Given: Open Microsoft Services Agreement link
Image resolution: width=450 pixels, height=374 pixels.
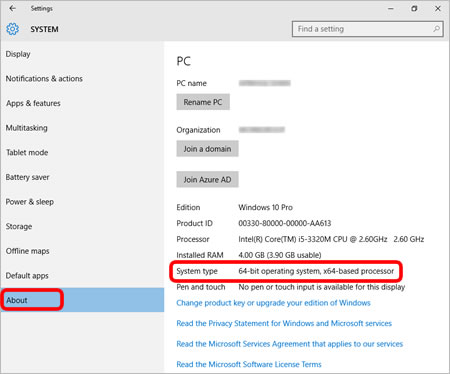Looking at the screenshot, I should pyautogui.click(x=290, y=344).
